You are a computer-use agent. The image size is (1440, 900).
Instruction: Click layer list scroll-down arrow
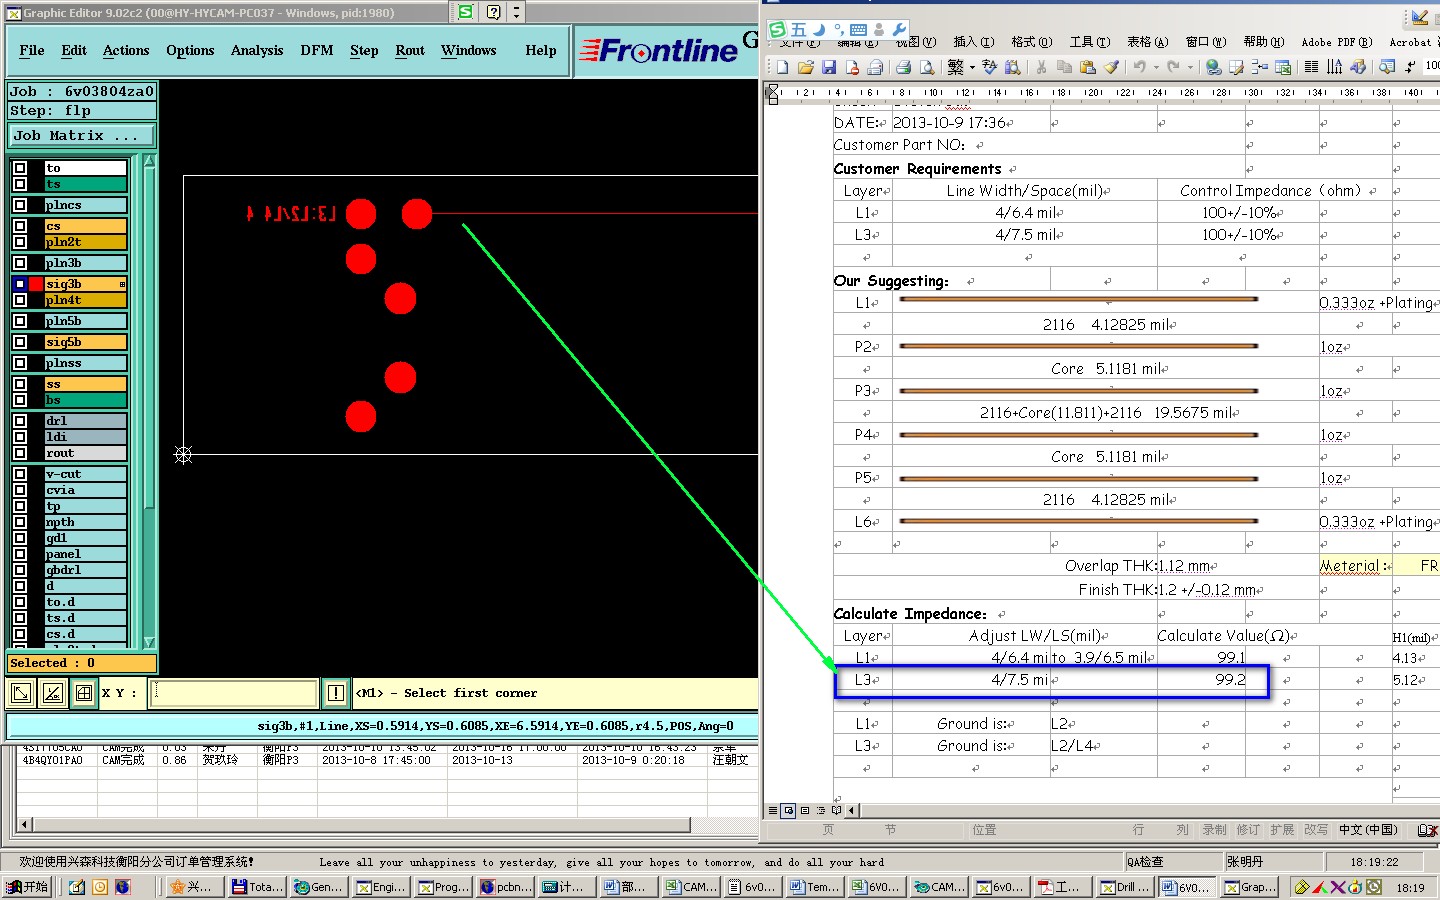point(149,642)
